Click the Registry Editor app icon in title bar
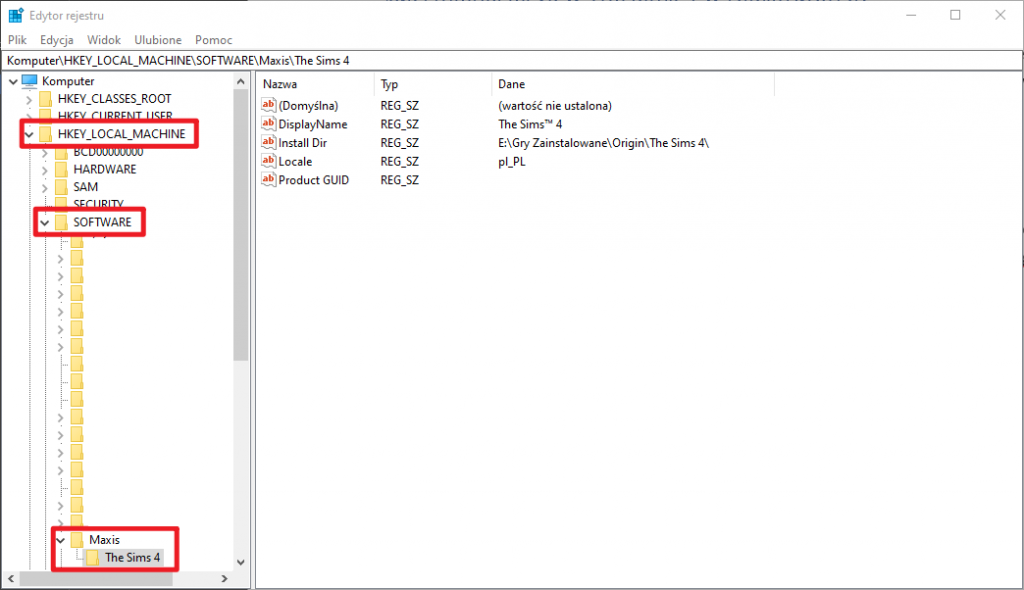Image resolution: width=1024 pixels, height=590 pixels. tap(16, 15)
